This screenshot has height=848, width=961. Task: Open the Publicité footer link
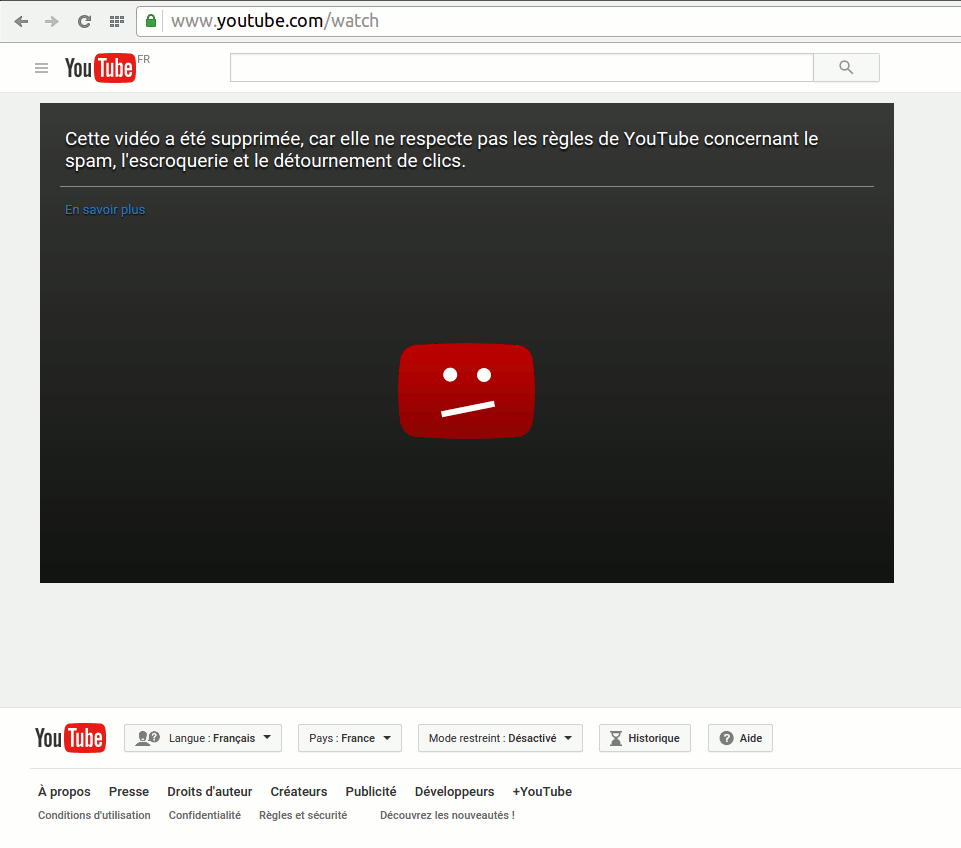point(371,792)
